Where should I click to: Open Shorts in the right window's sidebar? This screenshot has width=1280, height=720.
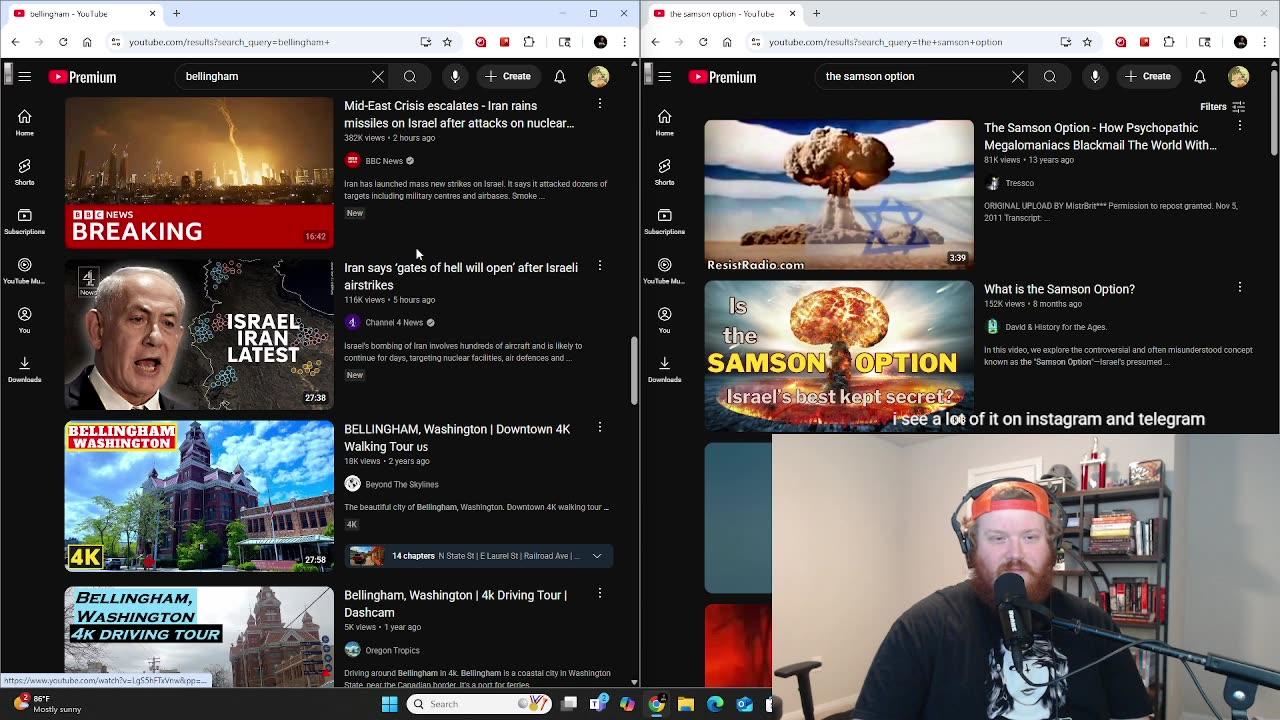[664, 172]
